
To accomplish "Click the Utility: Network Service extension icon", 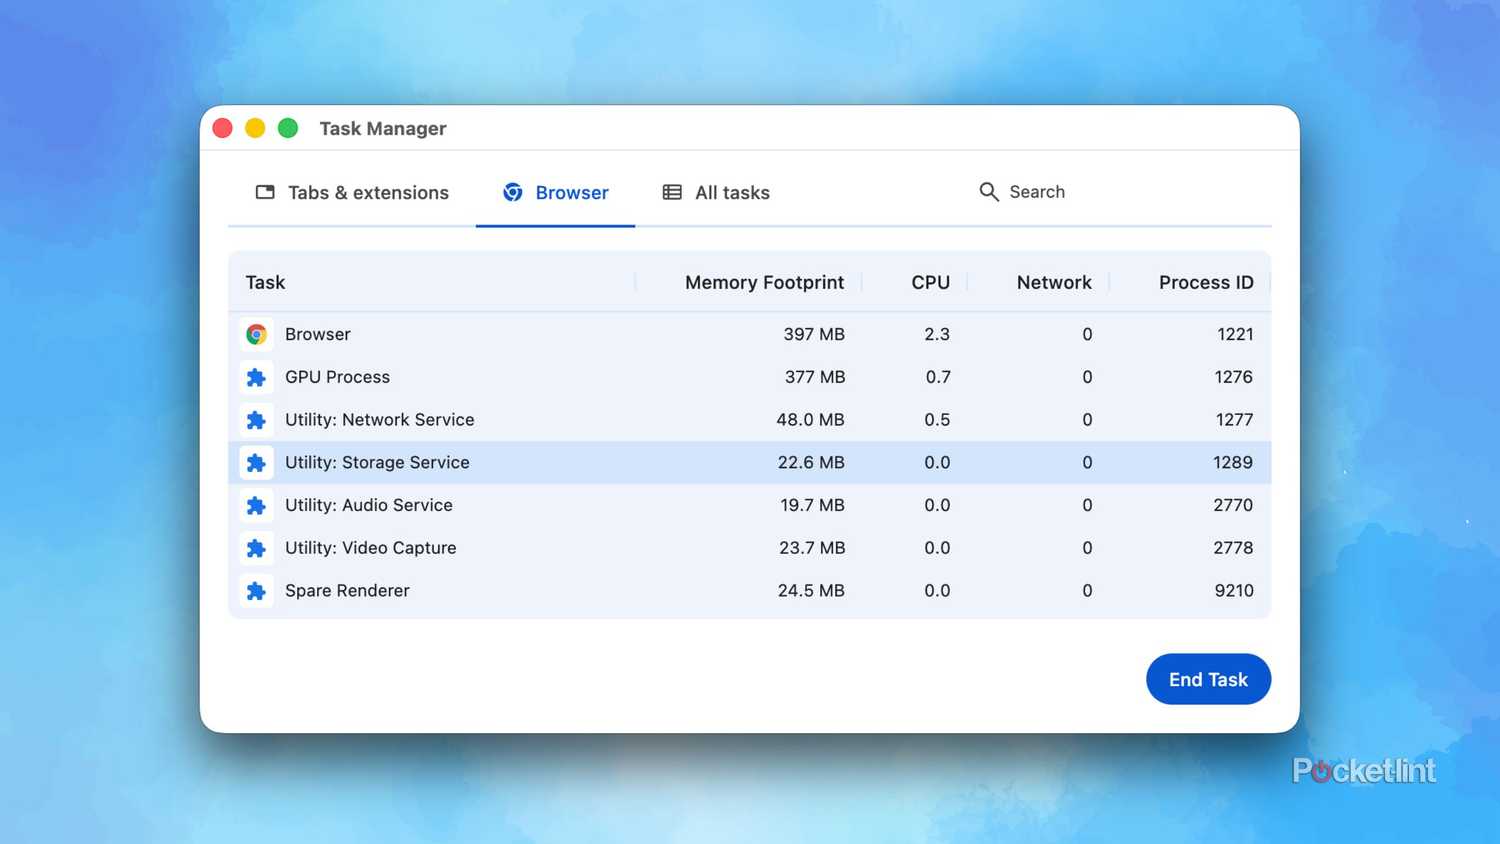I will 256,420.
